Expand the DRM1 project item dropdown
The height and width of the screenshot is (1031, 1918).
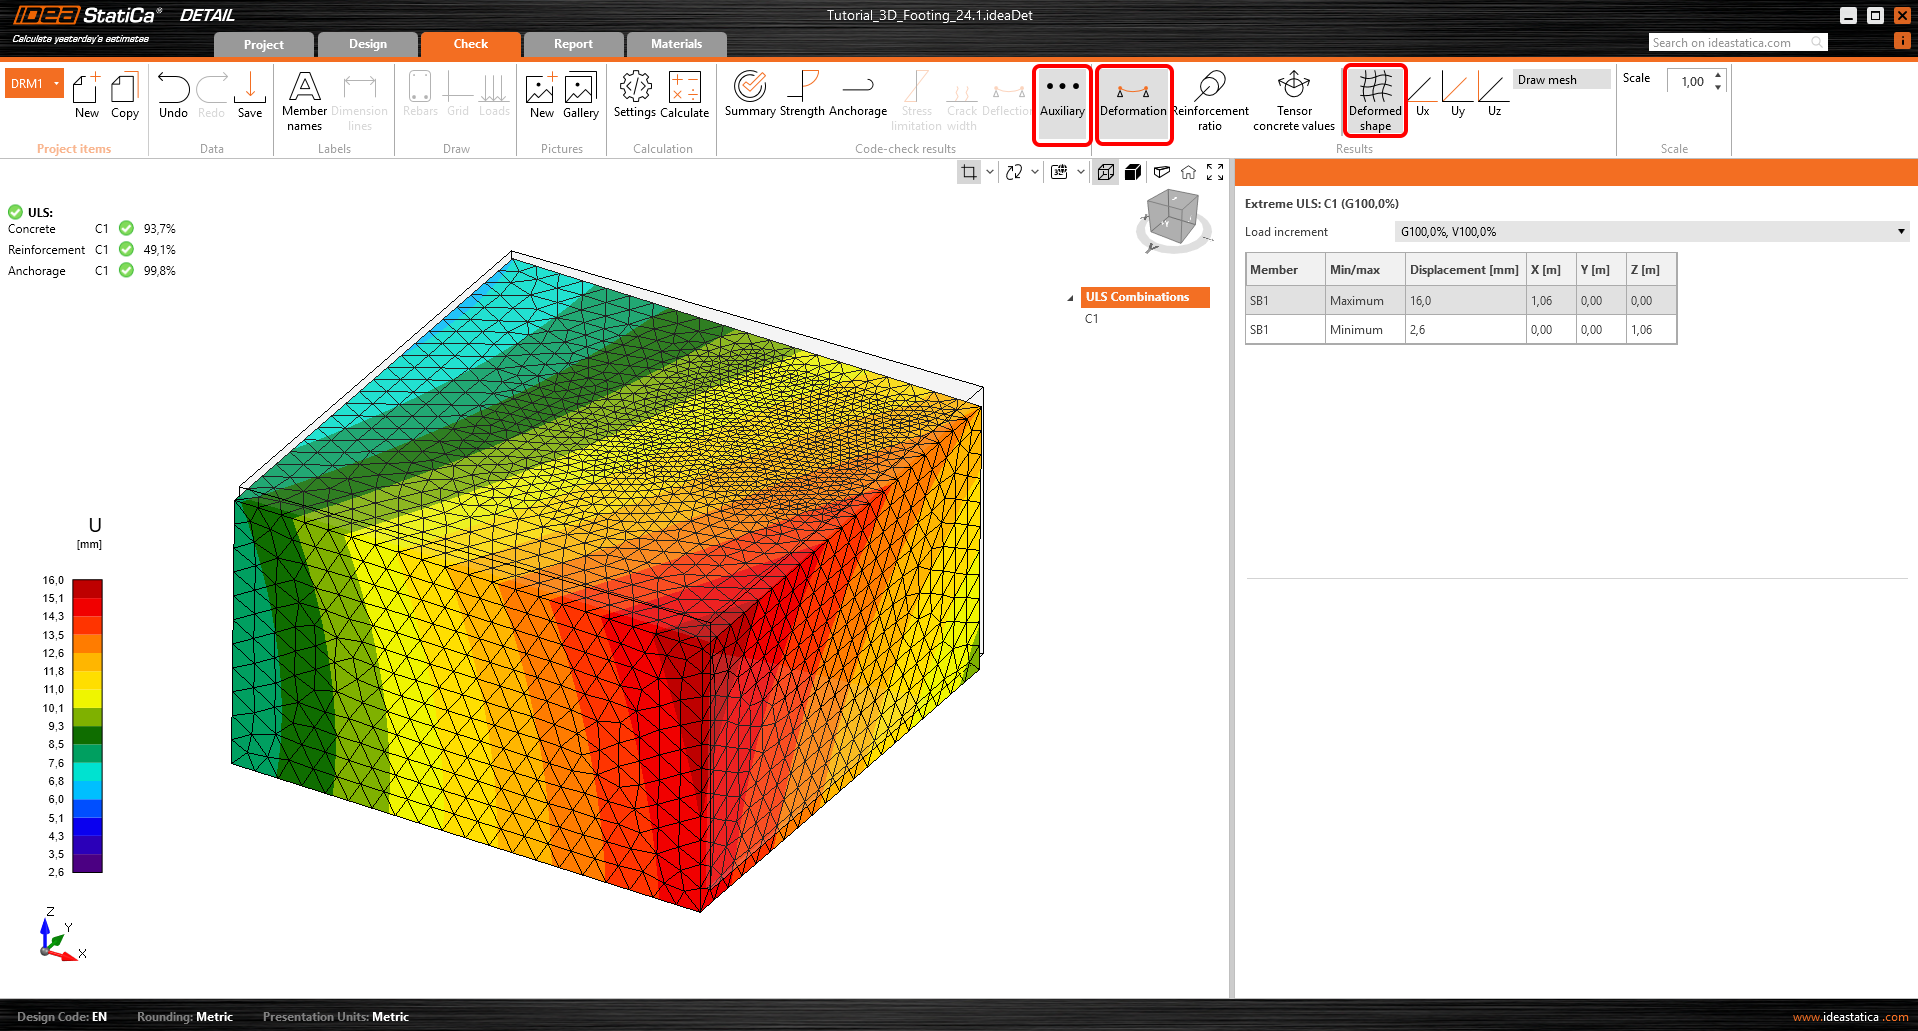pyautogui.click(x=56, y=84)
